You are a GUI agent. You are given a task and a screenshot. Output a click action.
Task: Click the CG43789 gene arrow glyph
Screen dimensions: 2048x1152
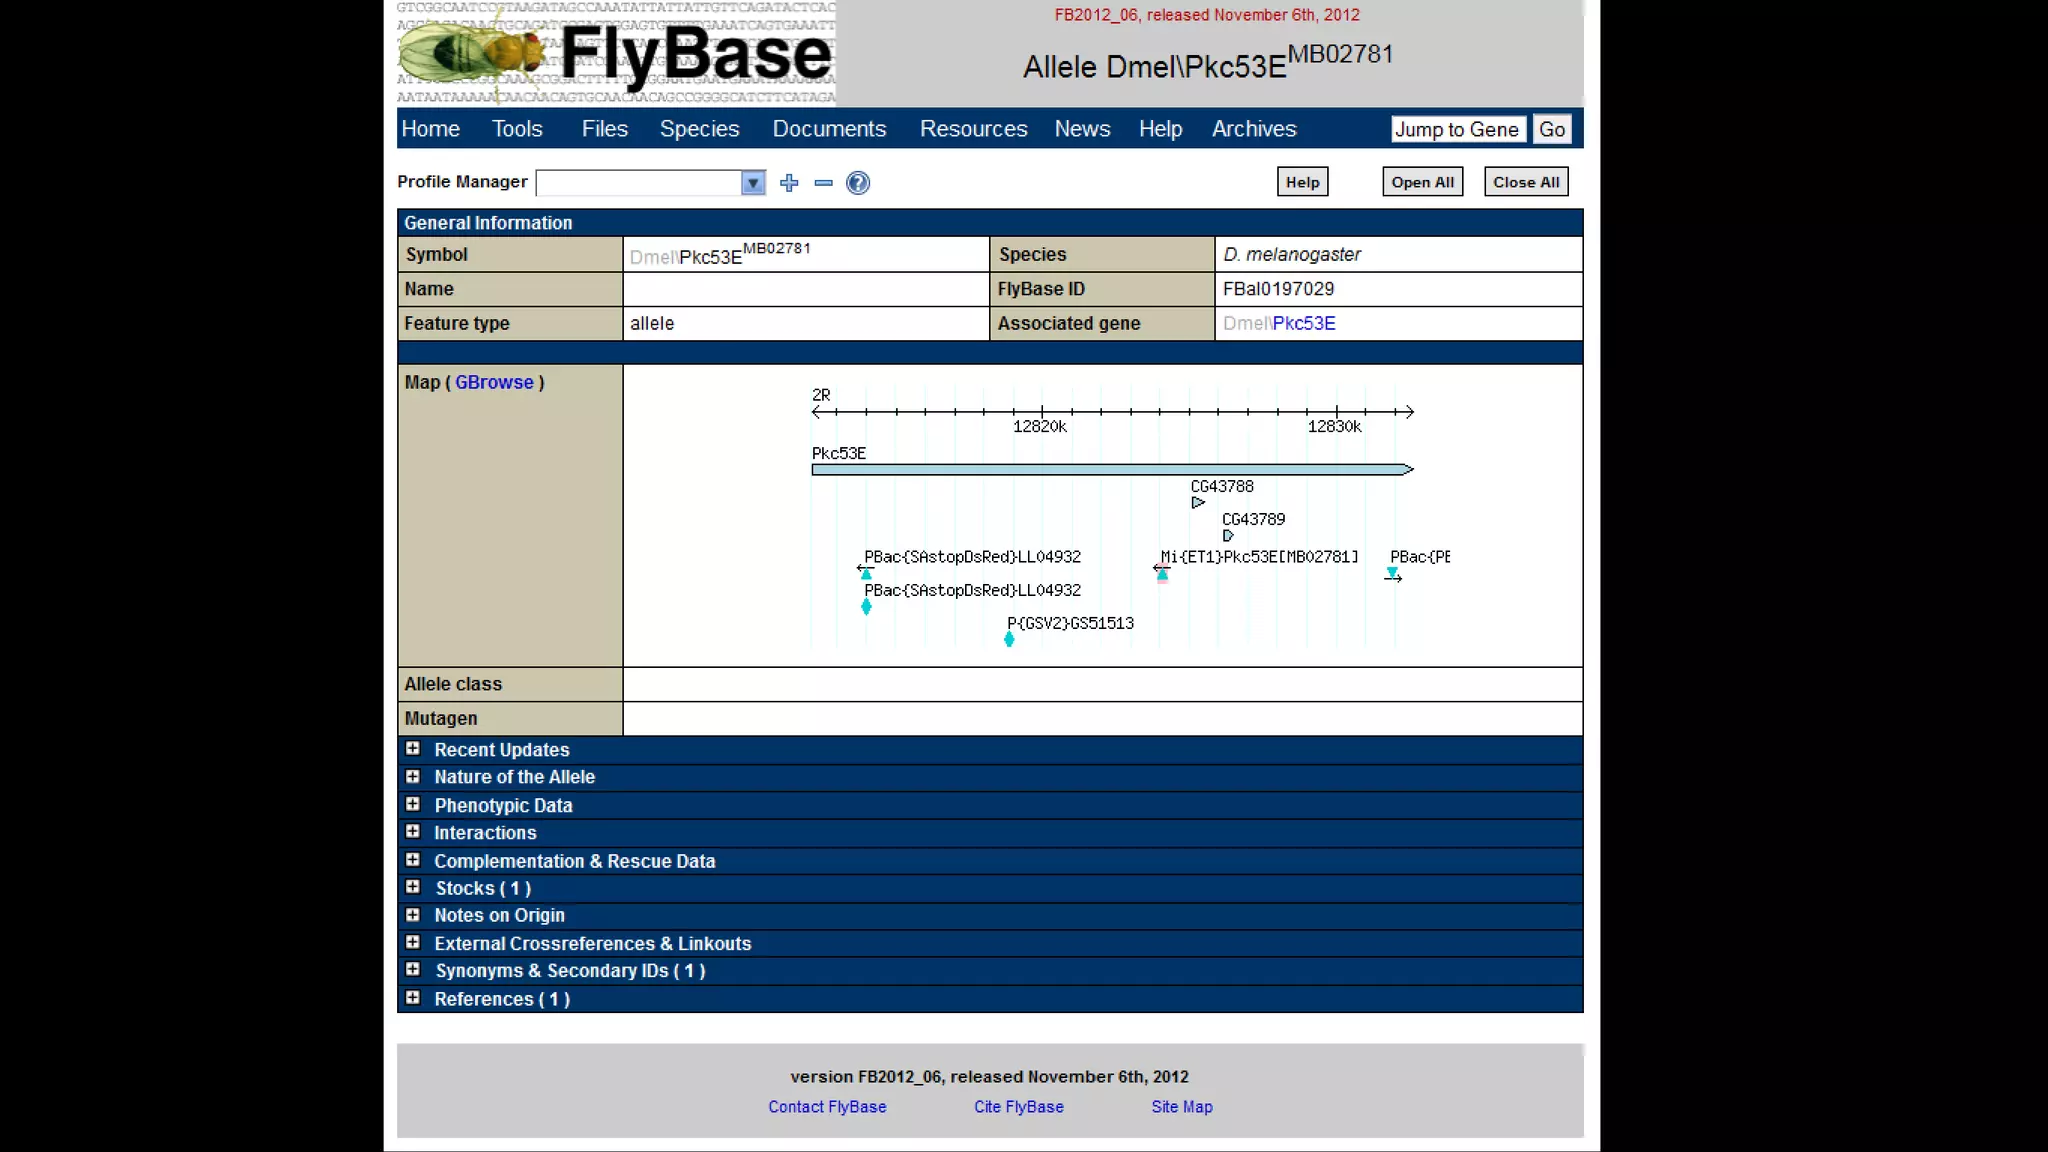(x=1228, y=536)
